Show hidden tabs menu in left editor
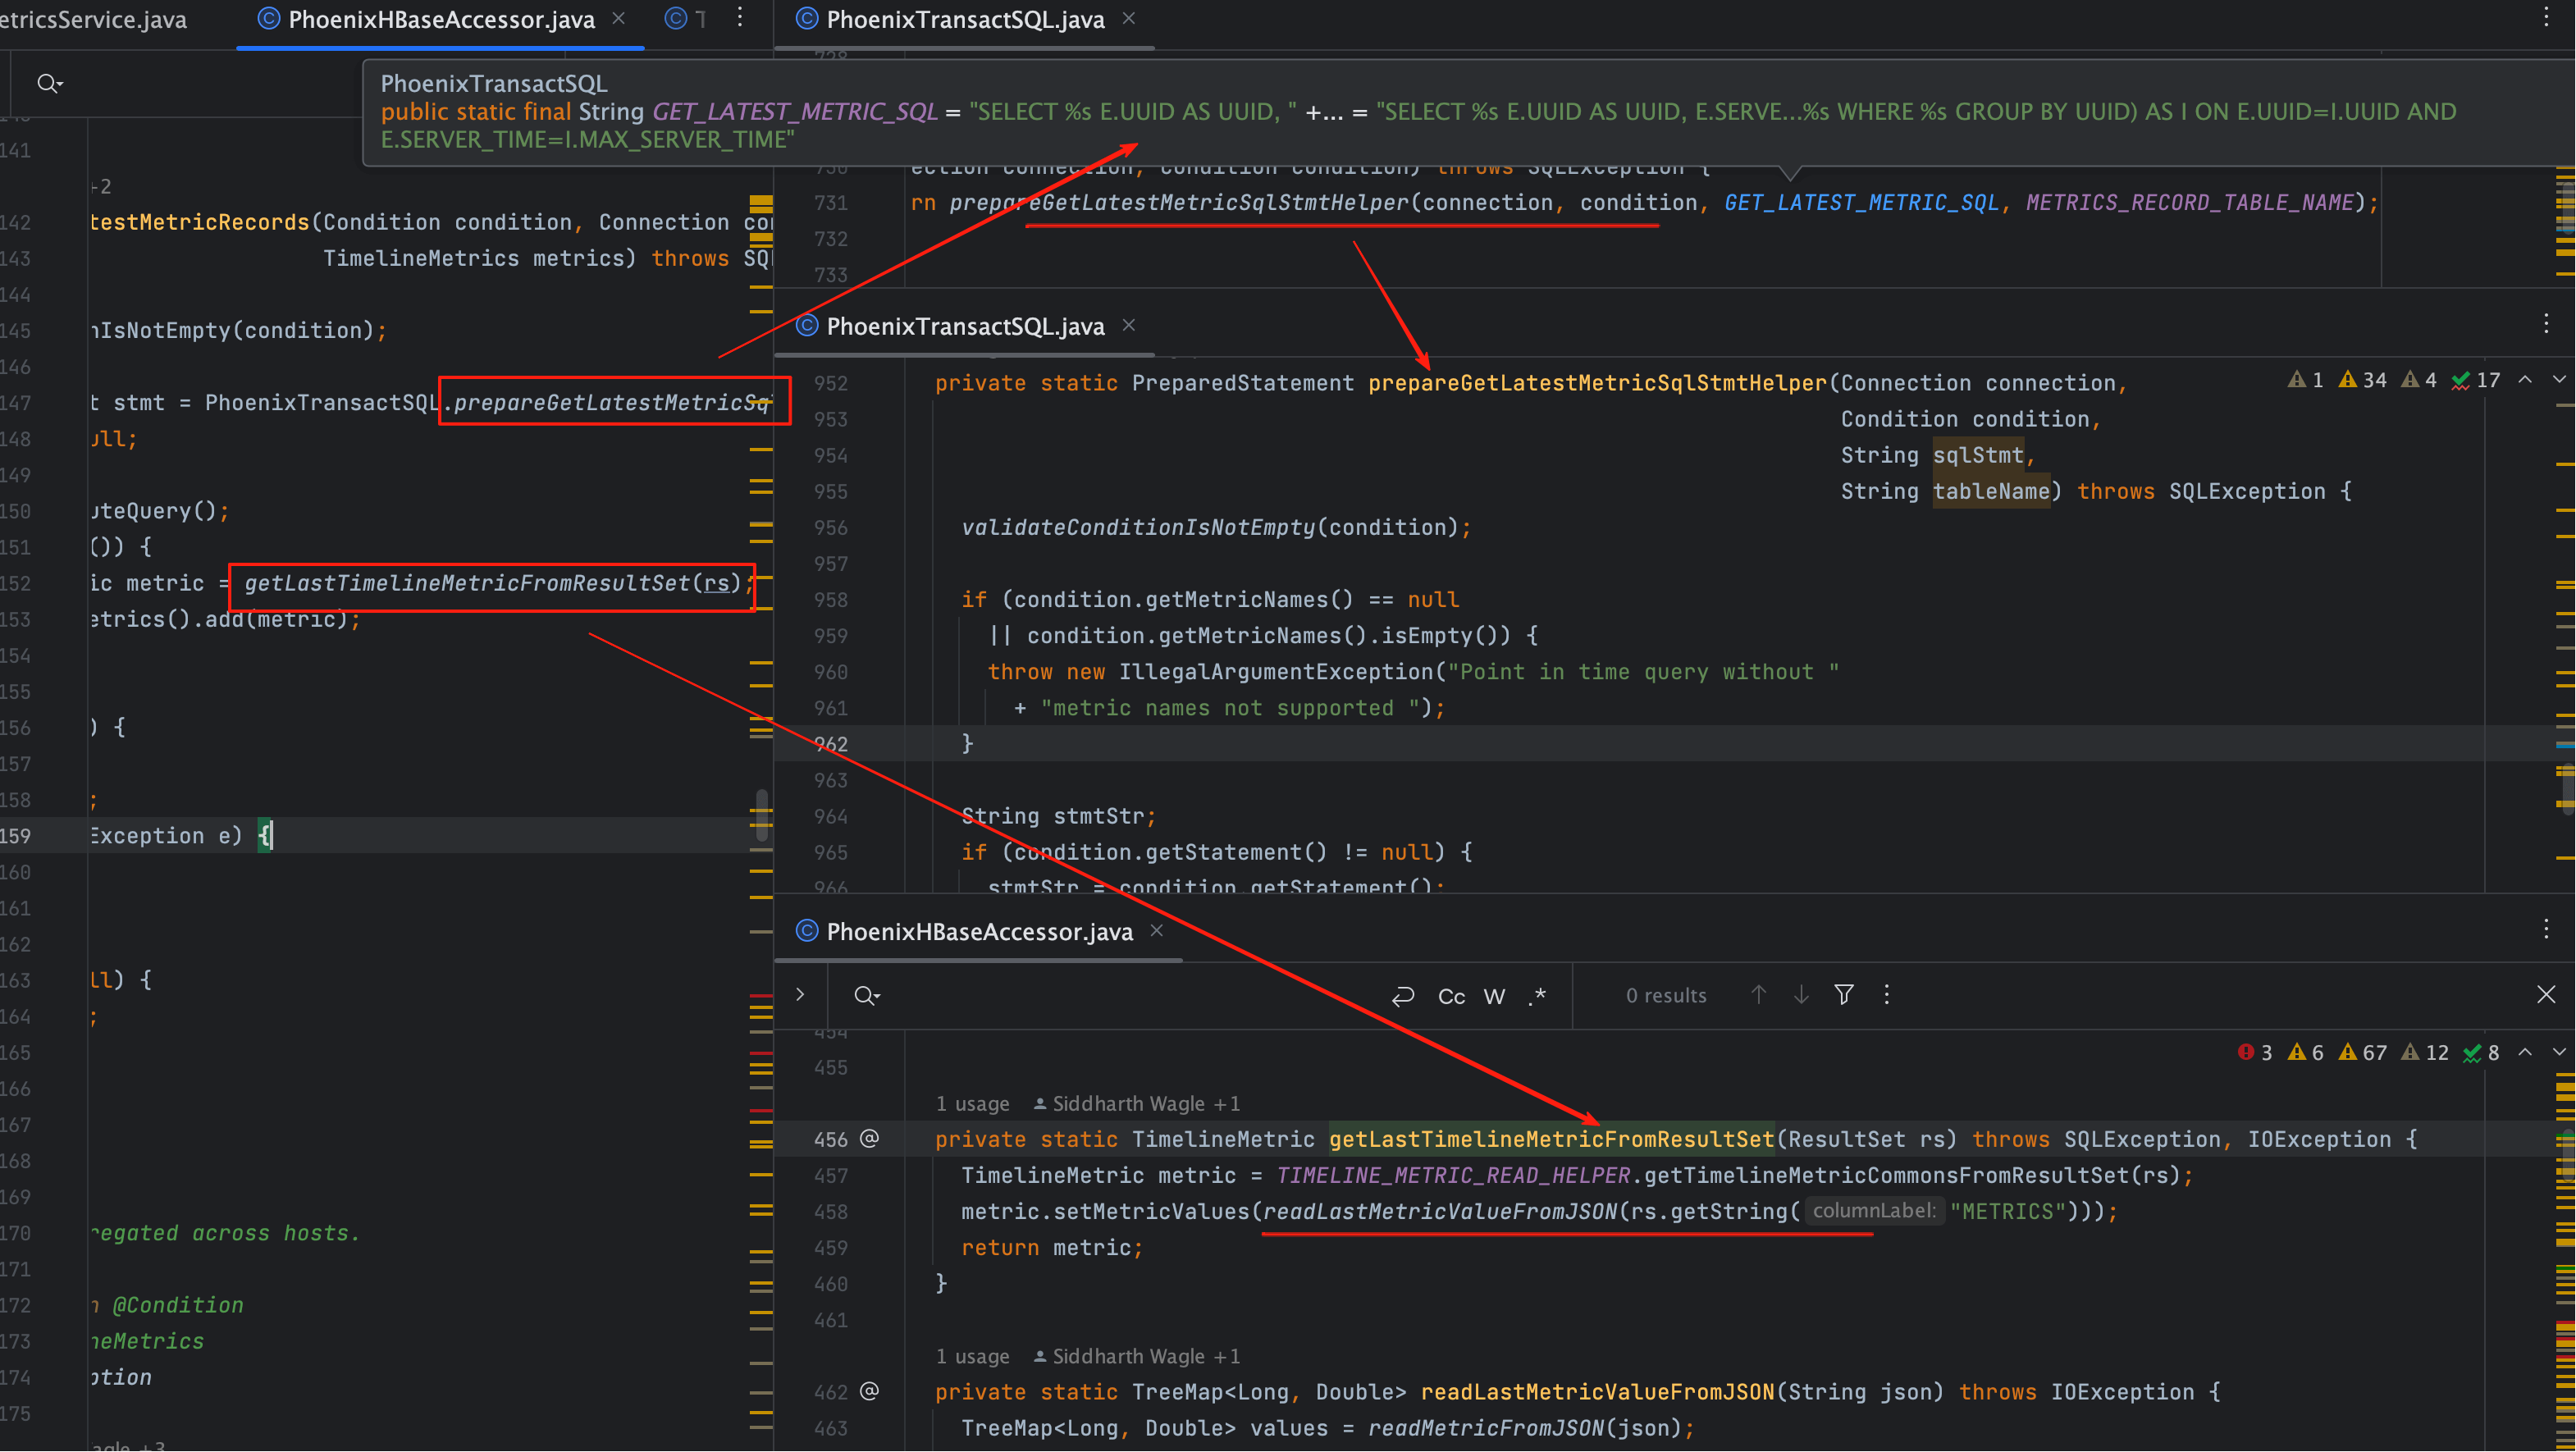Screen dimensions: 2576x1452 (740, 19)
